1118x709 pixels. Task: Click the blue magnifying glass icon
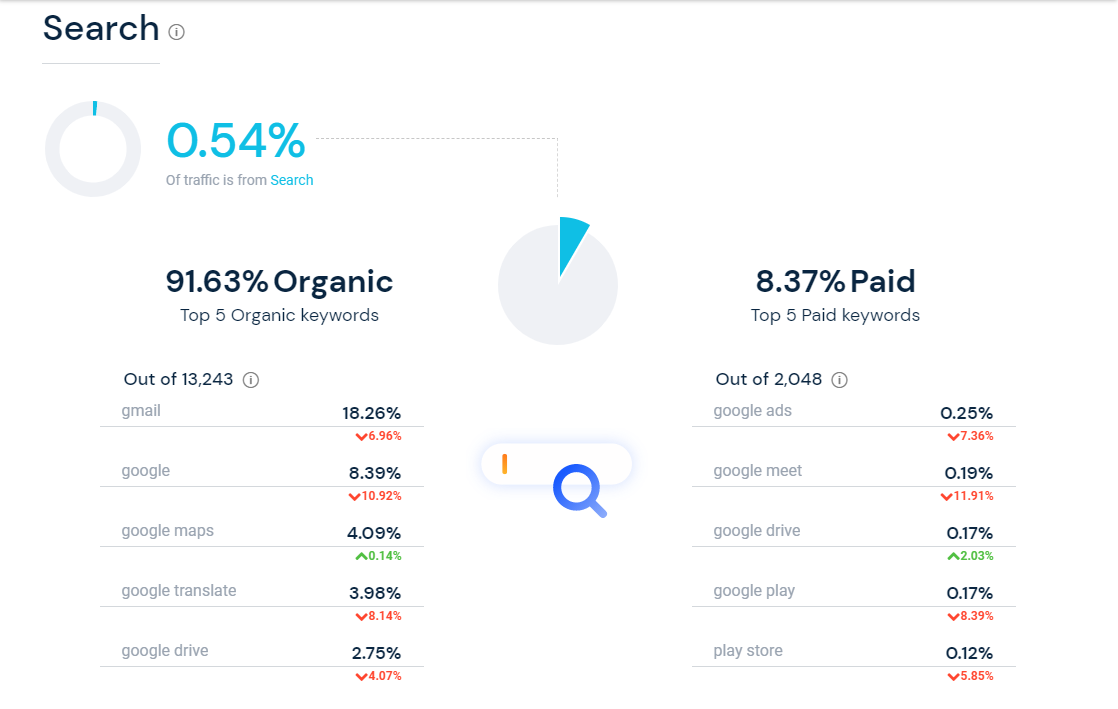580,491
